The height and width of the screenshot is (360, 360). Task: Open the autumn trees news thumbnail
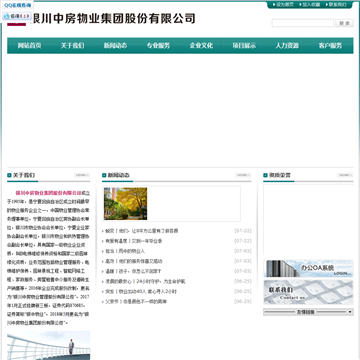[x=125, y=204]
